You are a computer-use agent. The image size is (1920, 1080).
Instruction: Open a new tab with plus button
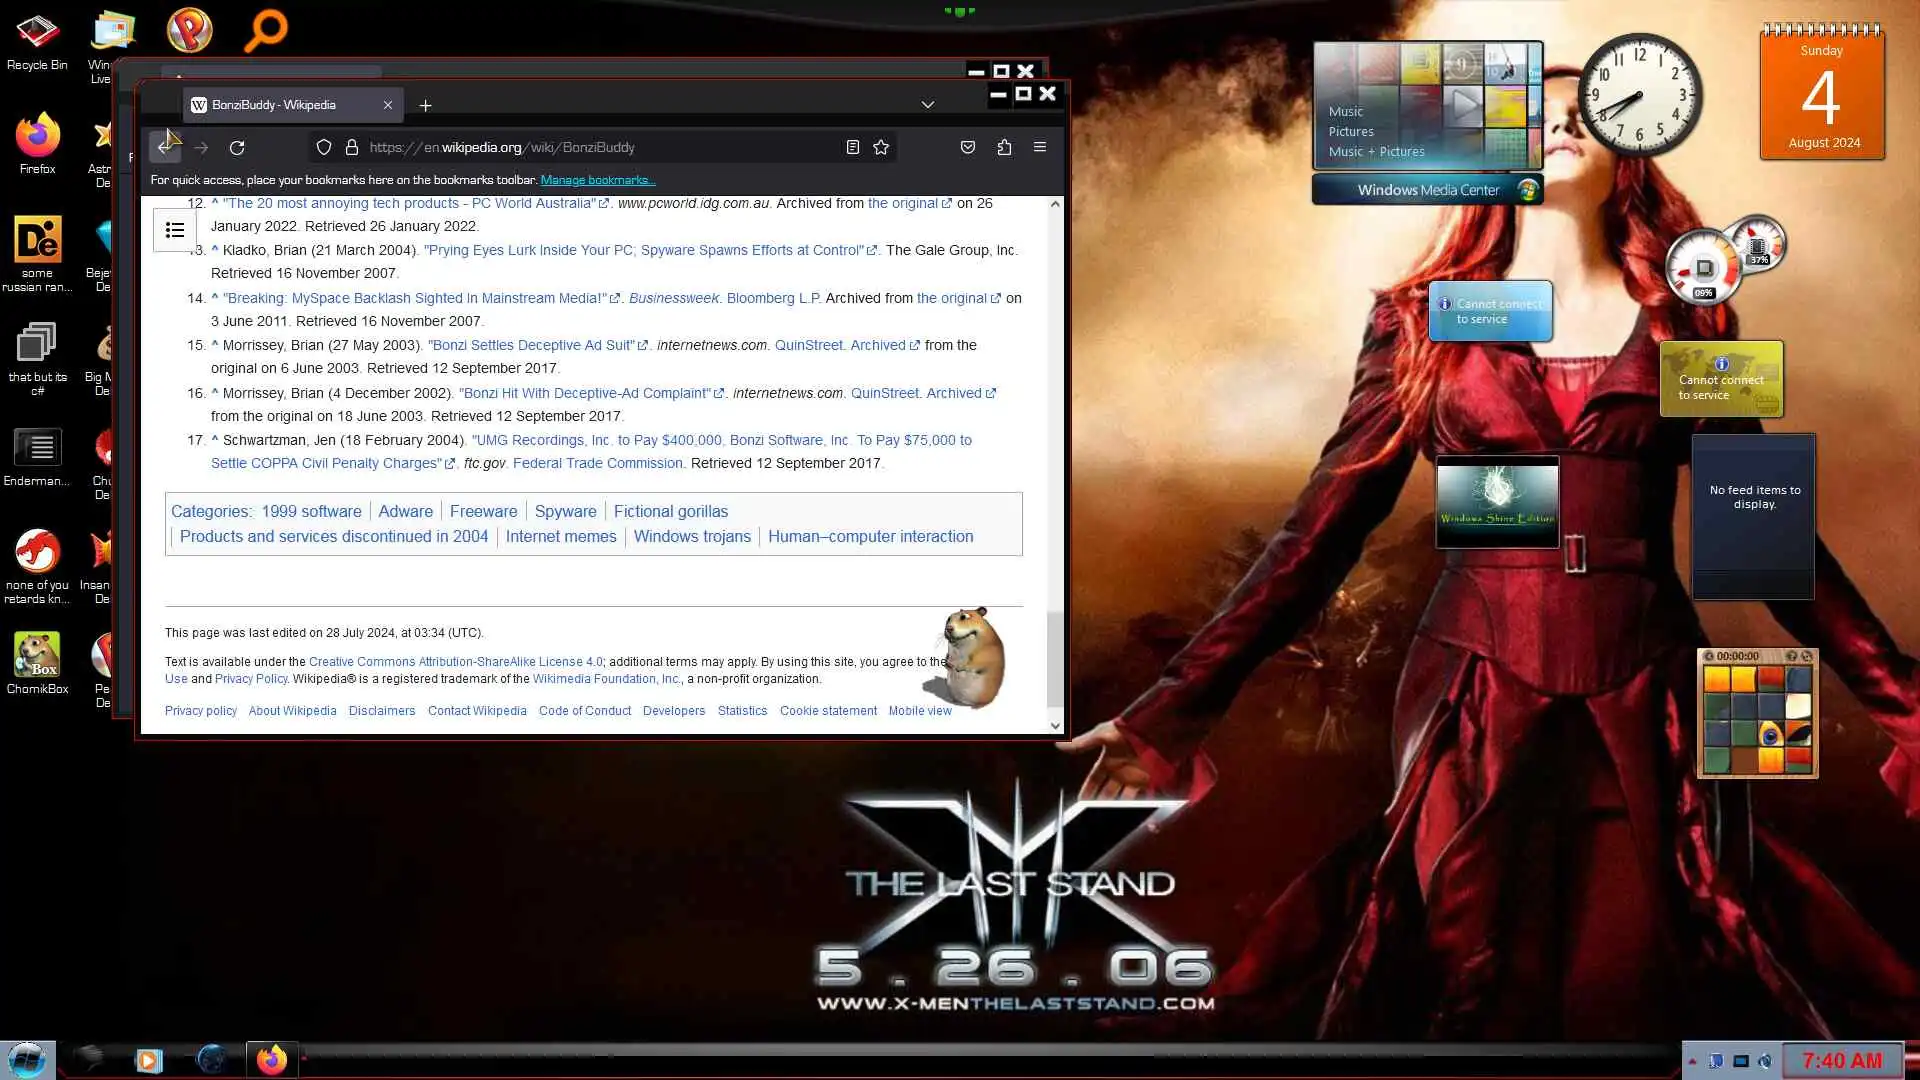(425, 105)
